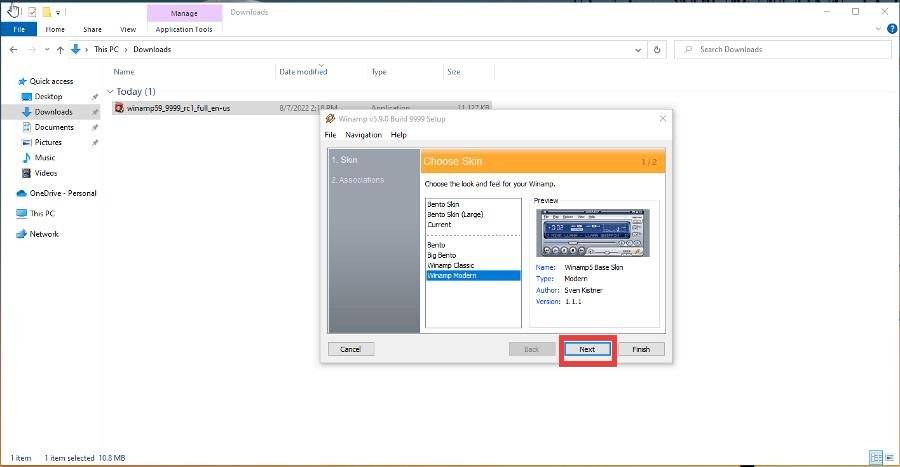Click the Quick Access New folder icon
The width and height of the screenshot is (900, 467).
pos(47,11)
